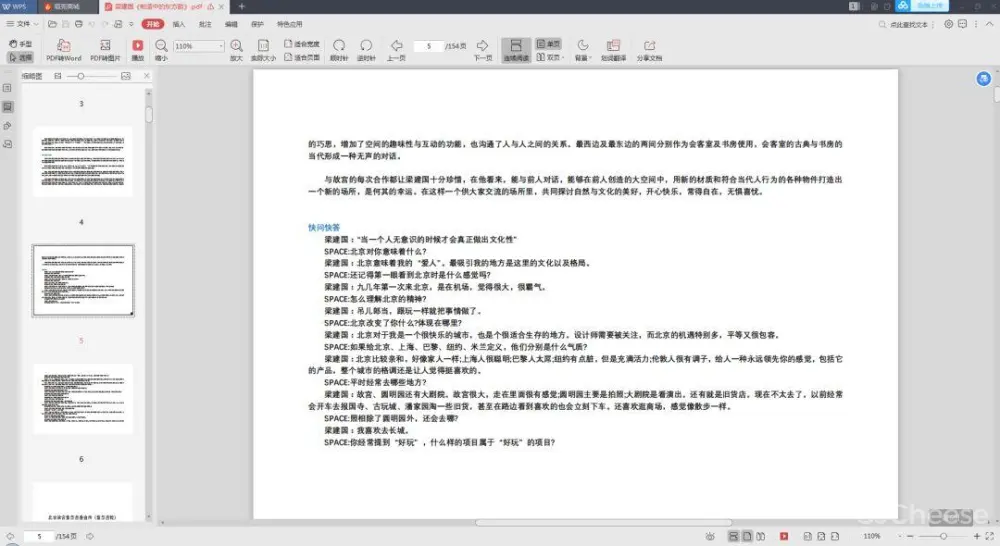Screen dimensions: 1000x546
Task: Open 划词翻译 translation tool
Action: (613, 46)
